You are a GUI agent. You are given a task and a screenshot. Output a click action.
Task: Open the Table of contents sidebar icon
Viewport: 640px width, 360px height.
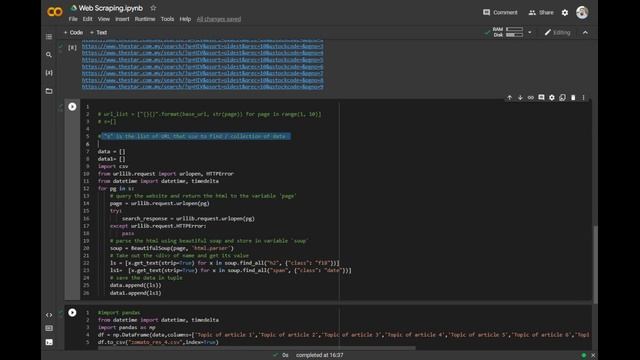tap(49, 37)
